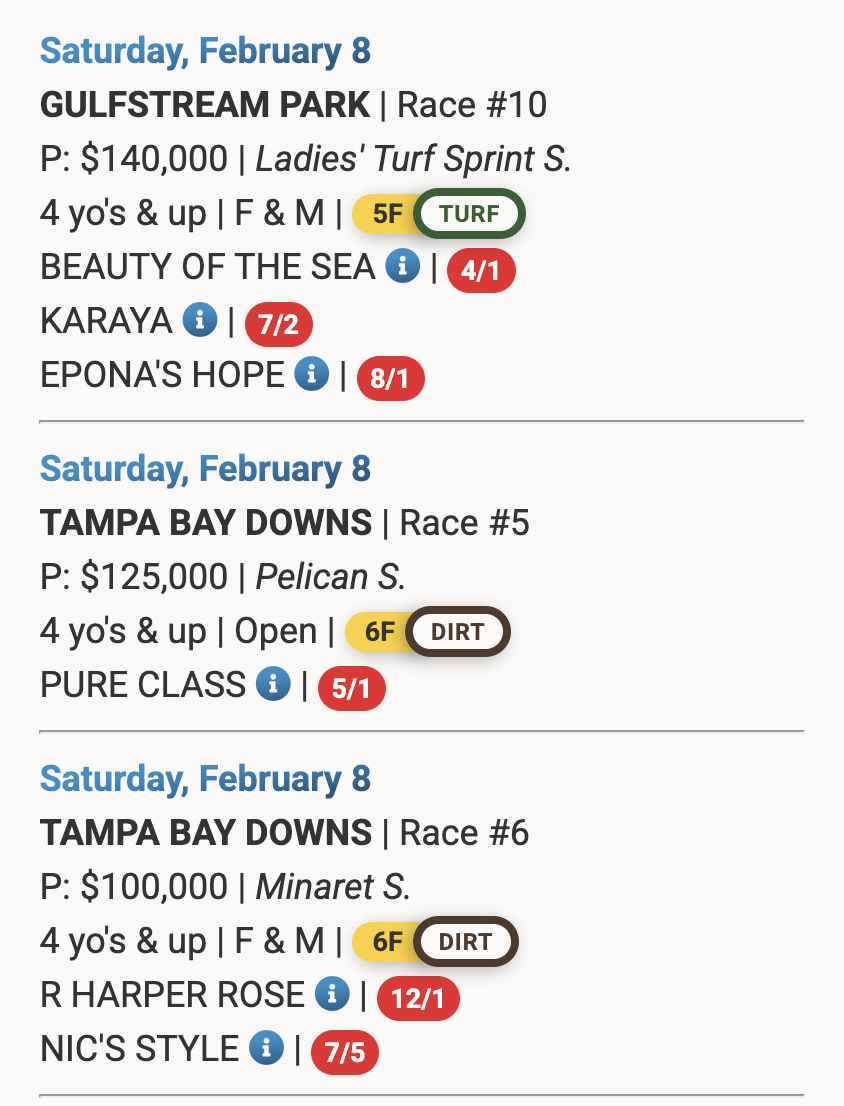
Task: Click DIRT badge in Minaret S. race
Action: pyautogui.click(x=465, y=942)
